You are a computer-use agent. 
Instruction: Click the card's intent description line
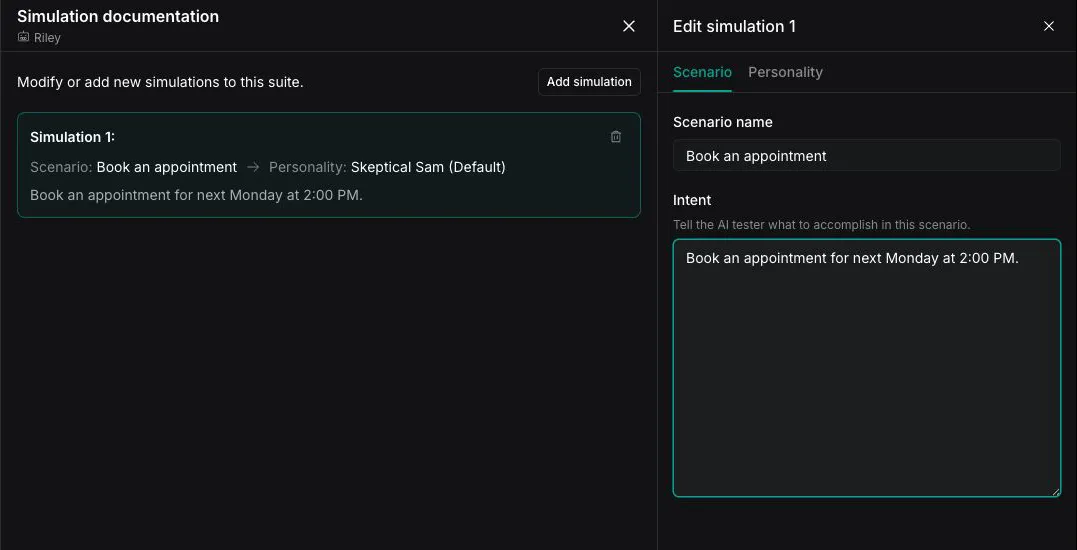point(196,195)
